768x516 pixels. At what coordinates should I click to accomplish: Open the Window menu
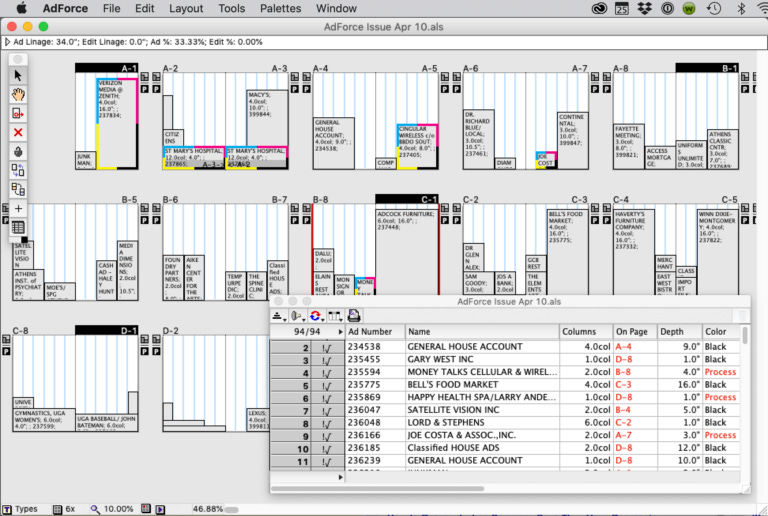pyautogui.click(x=336, y=8)
